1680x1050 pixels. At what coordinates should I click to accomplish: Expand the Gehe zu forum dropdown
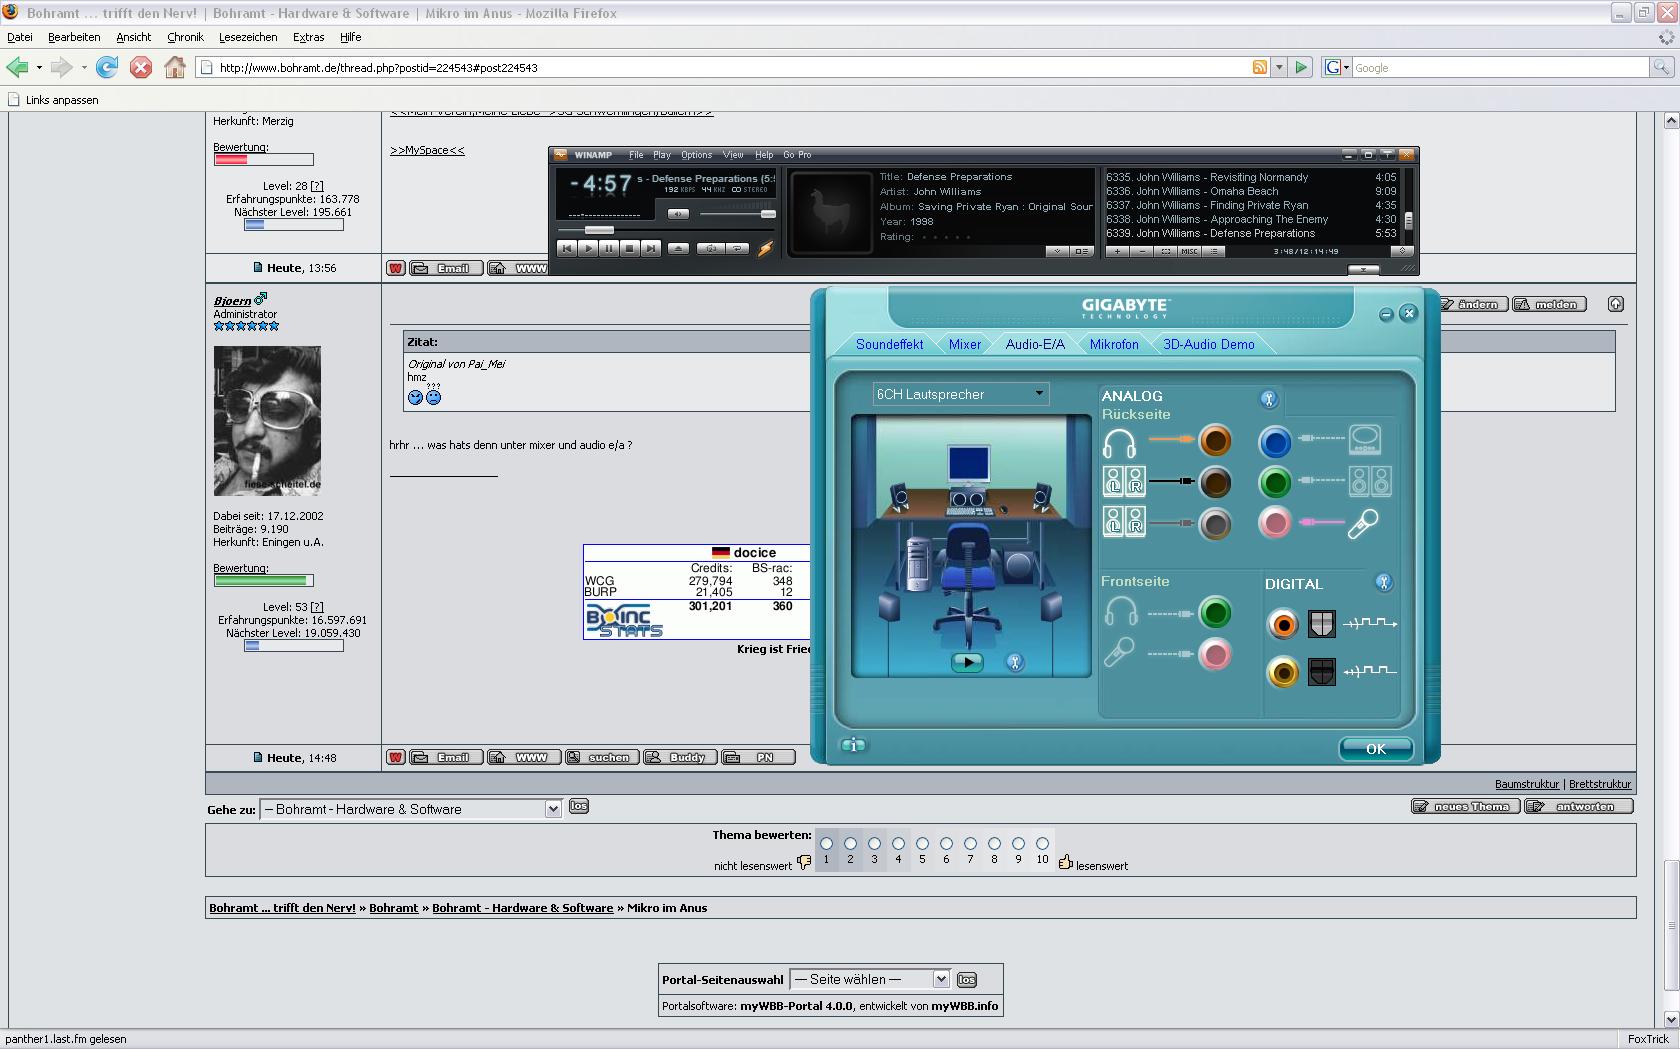tap(552, 809)
